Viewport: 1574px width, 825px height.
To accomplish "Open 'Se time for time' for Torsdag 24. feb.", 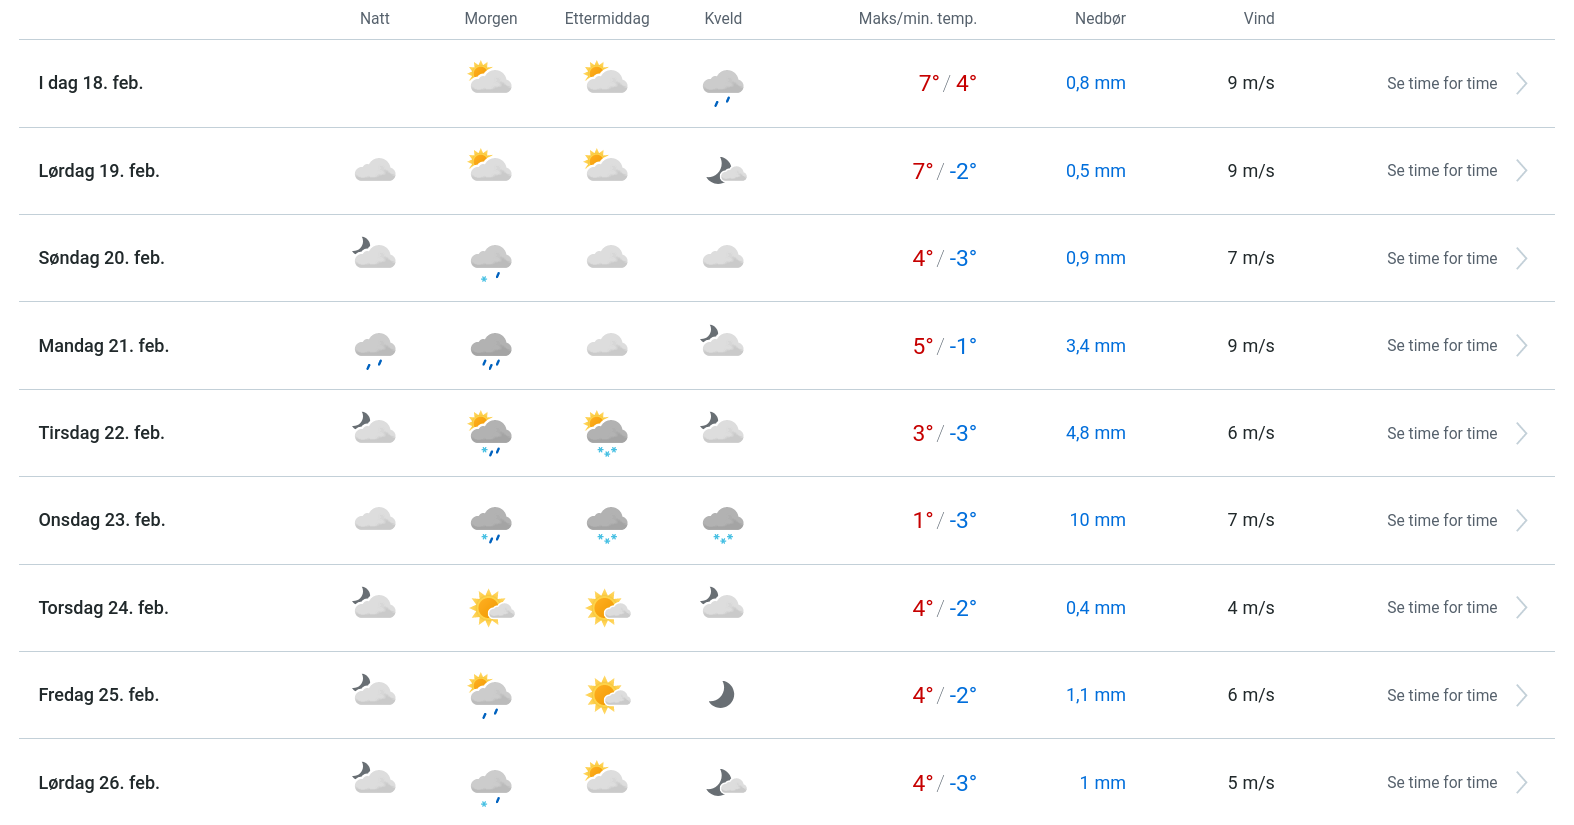I will point(1441,608).
